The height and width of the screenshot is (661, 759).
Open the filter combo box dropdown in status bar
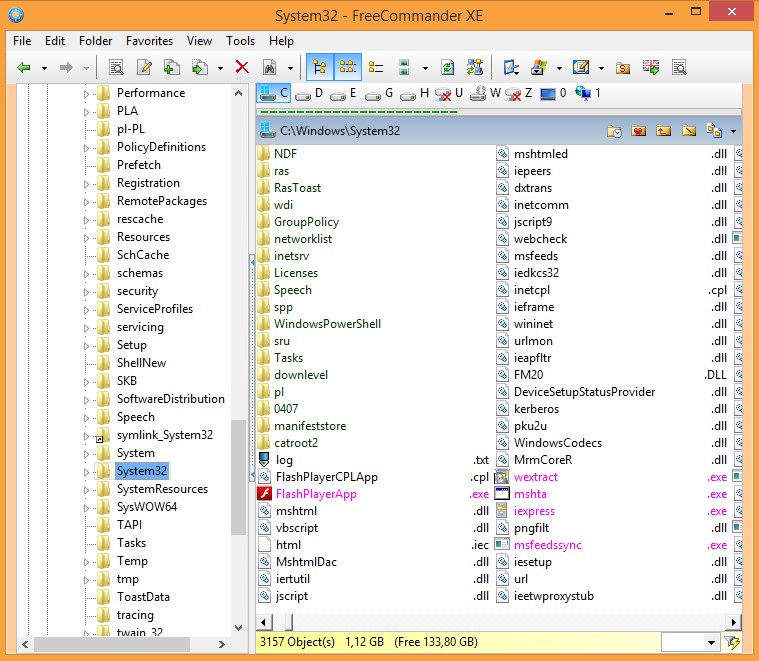pyautogui.click(x=712, y=642)
